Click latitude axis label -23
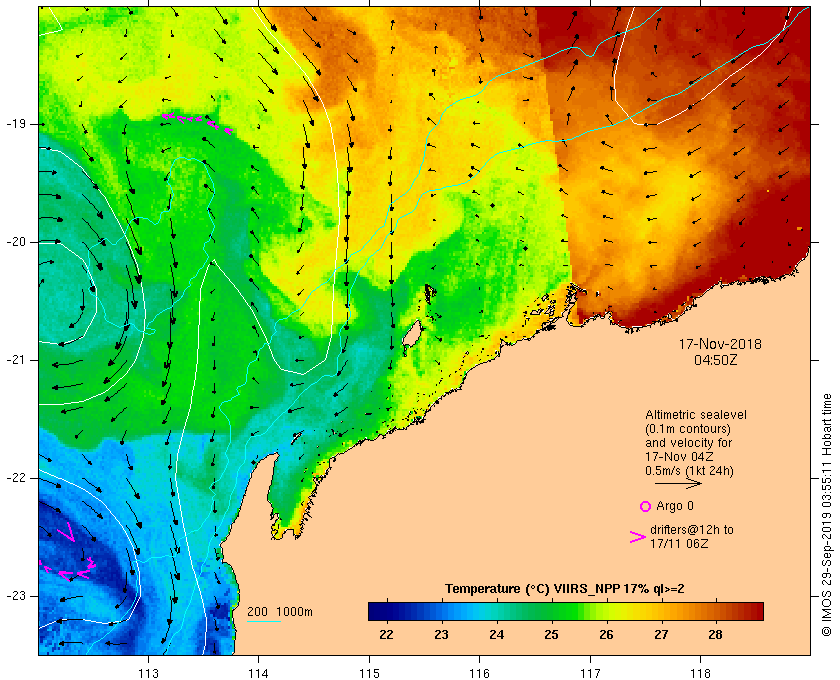Screen dimensions: 840x680 [x=16, y=596]
